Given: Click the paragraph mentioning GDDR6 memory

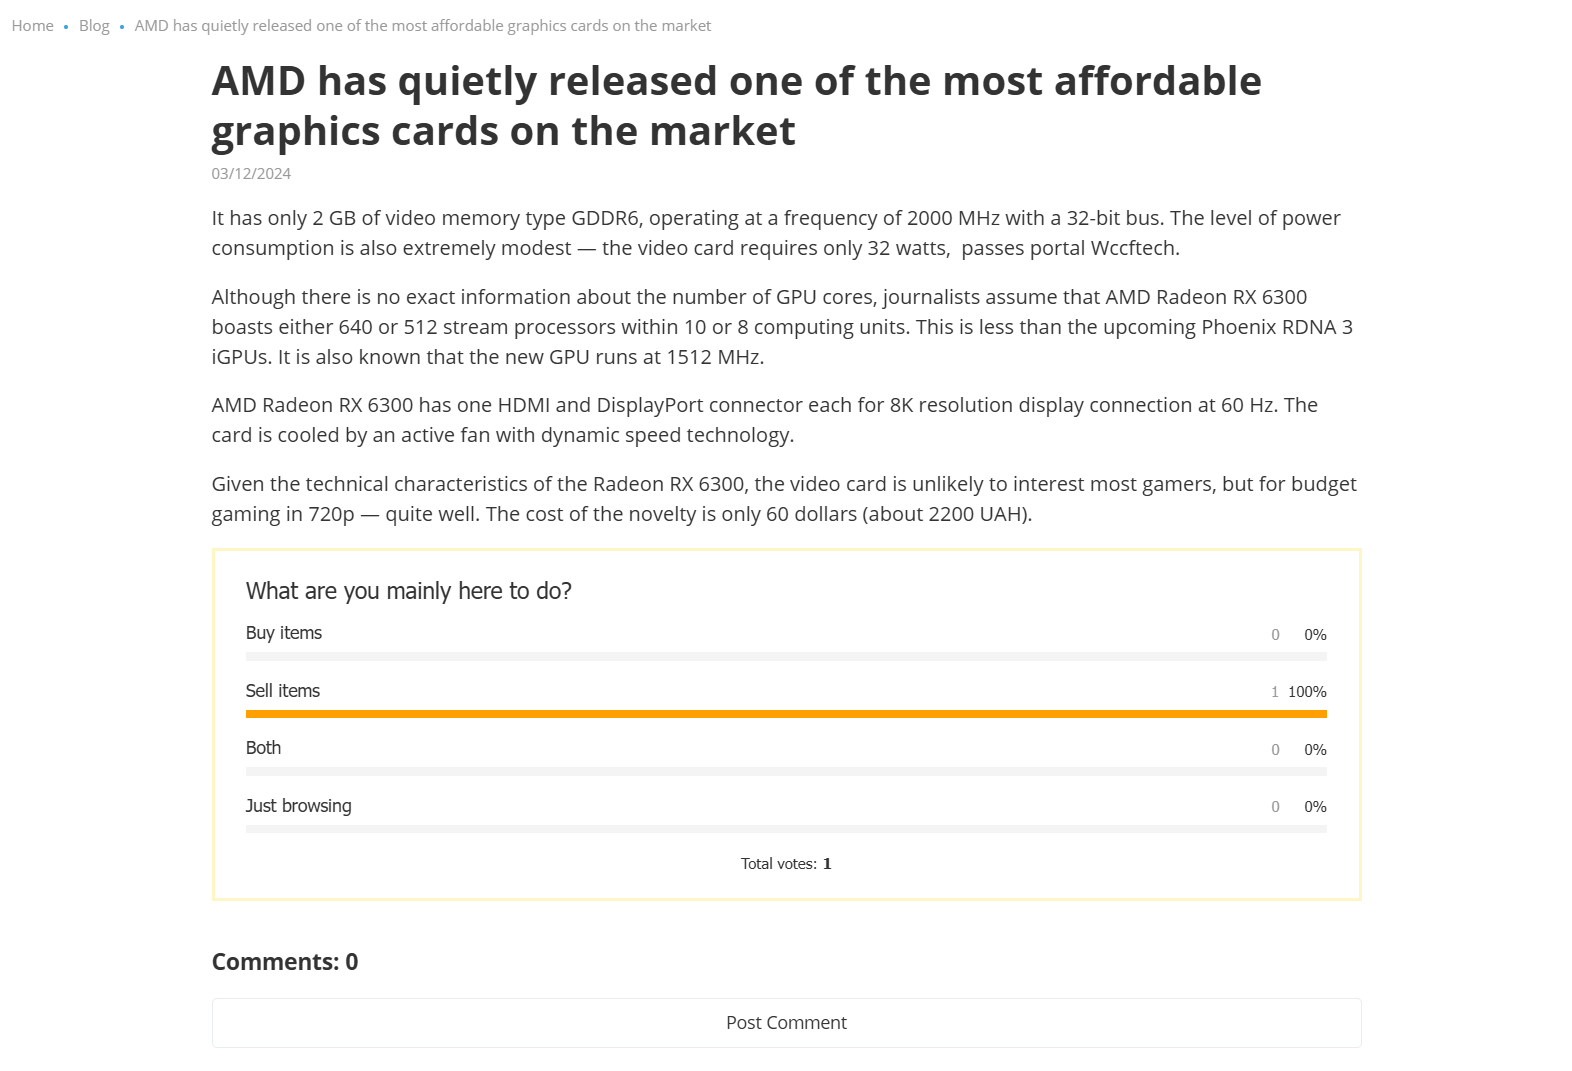Looking at the screenshot, I should click(776, 233).
